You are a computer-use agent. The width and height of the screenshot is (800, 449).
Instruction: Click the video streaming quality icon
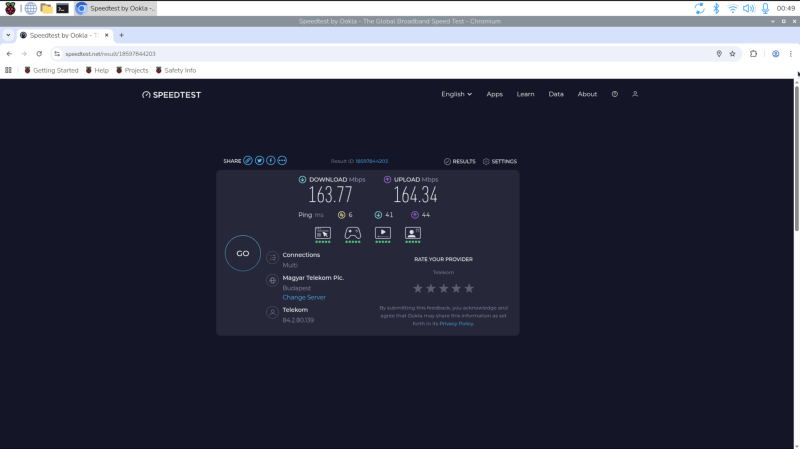(x=383, y=235)
